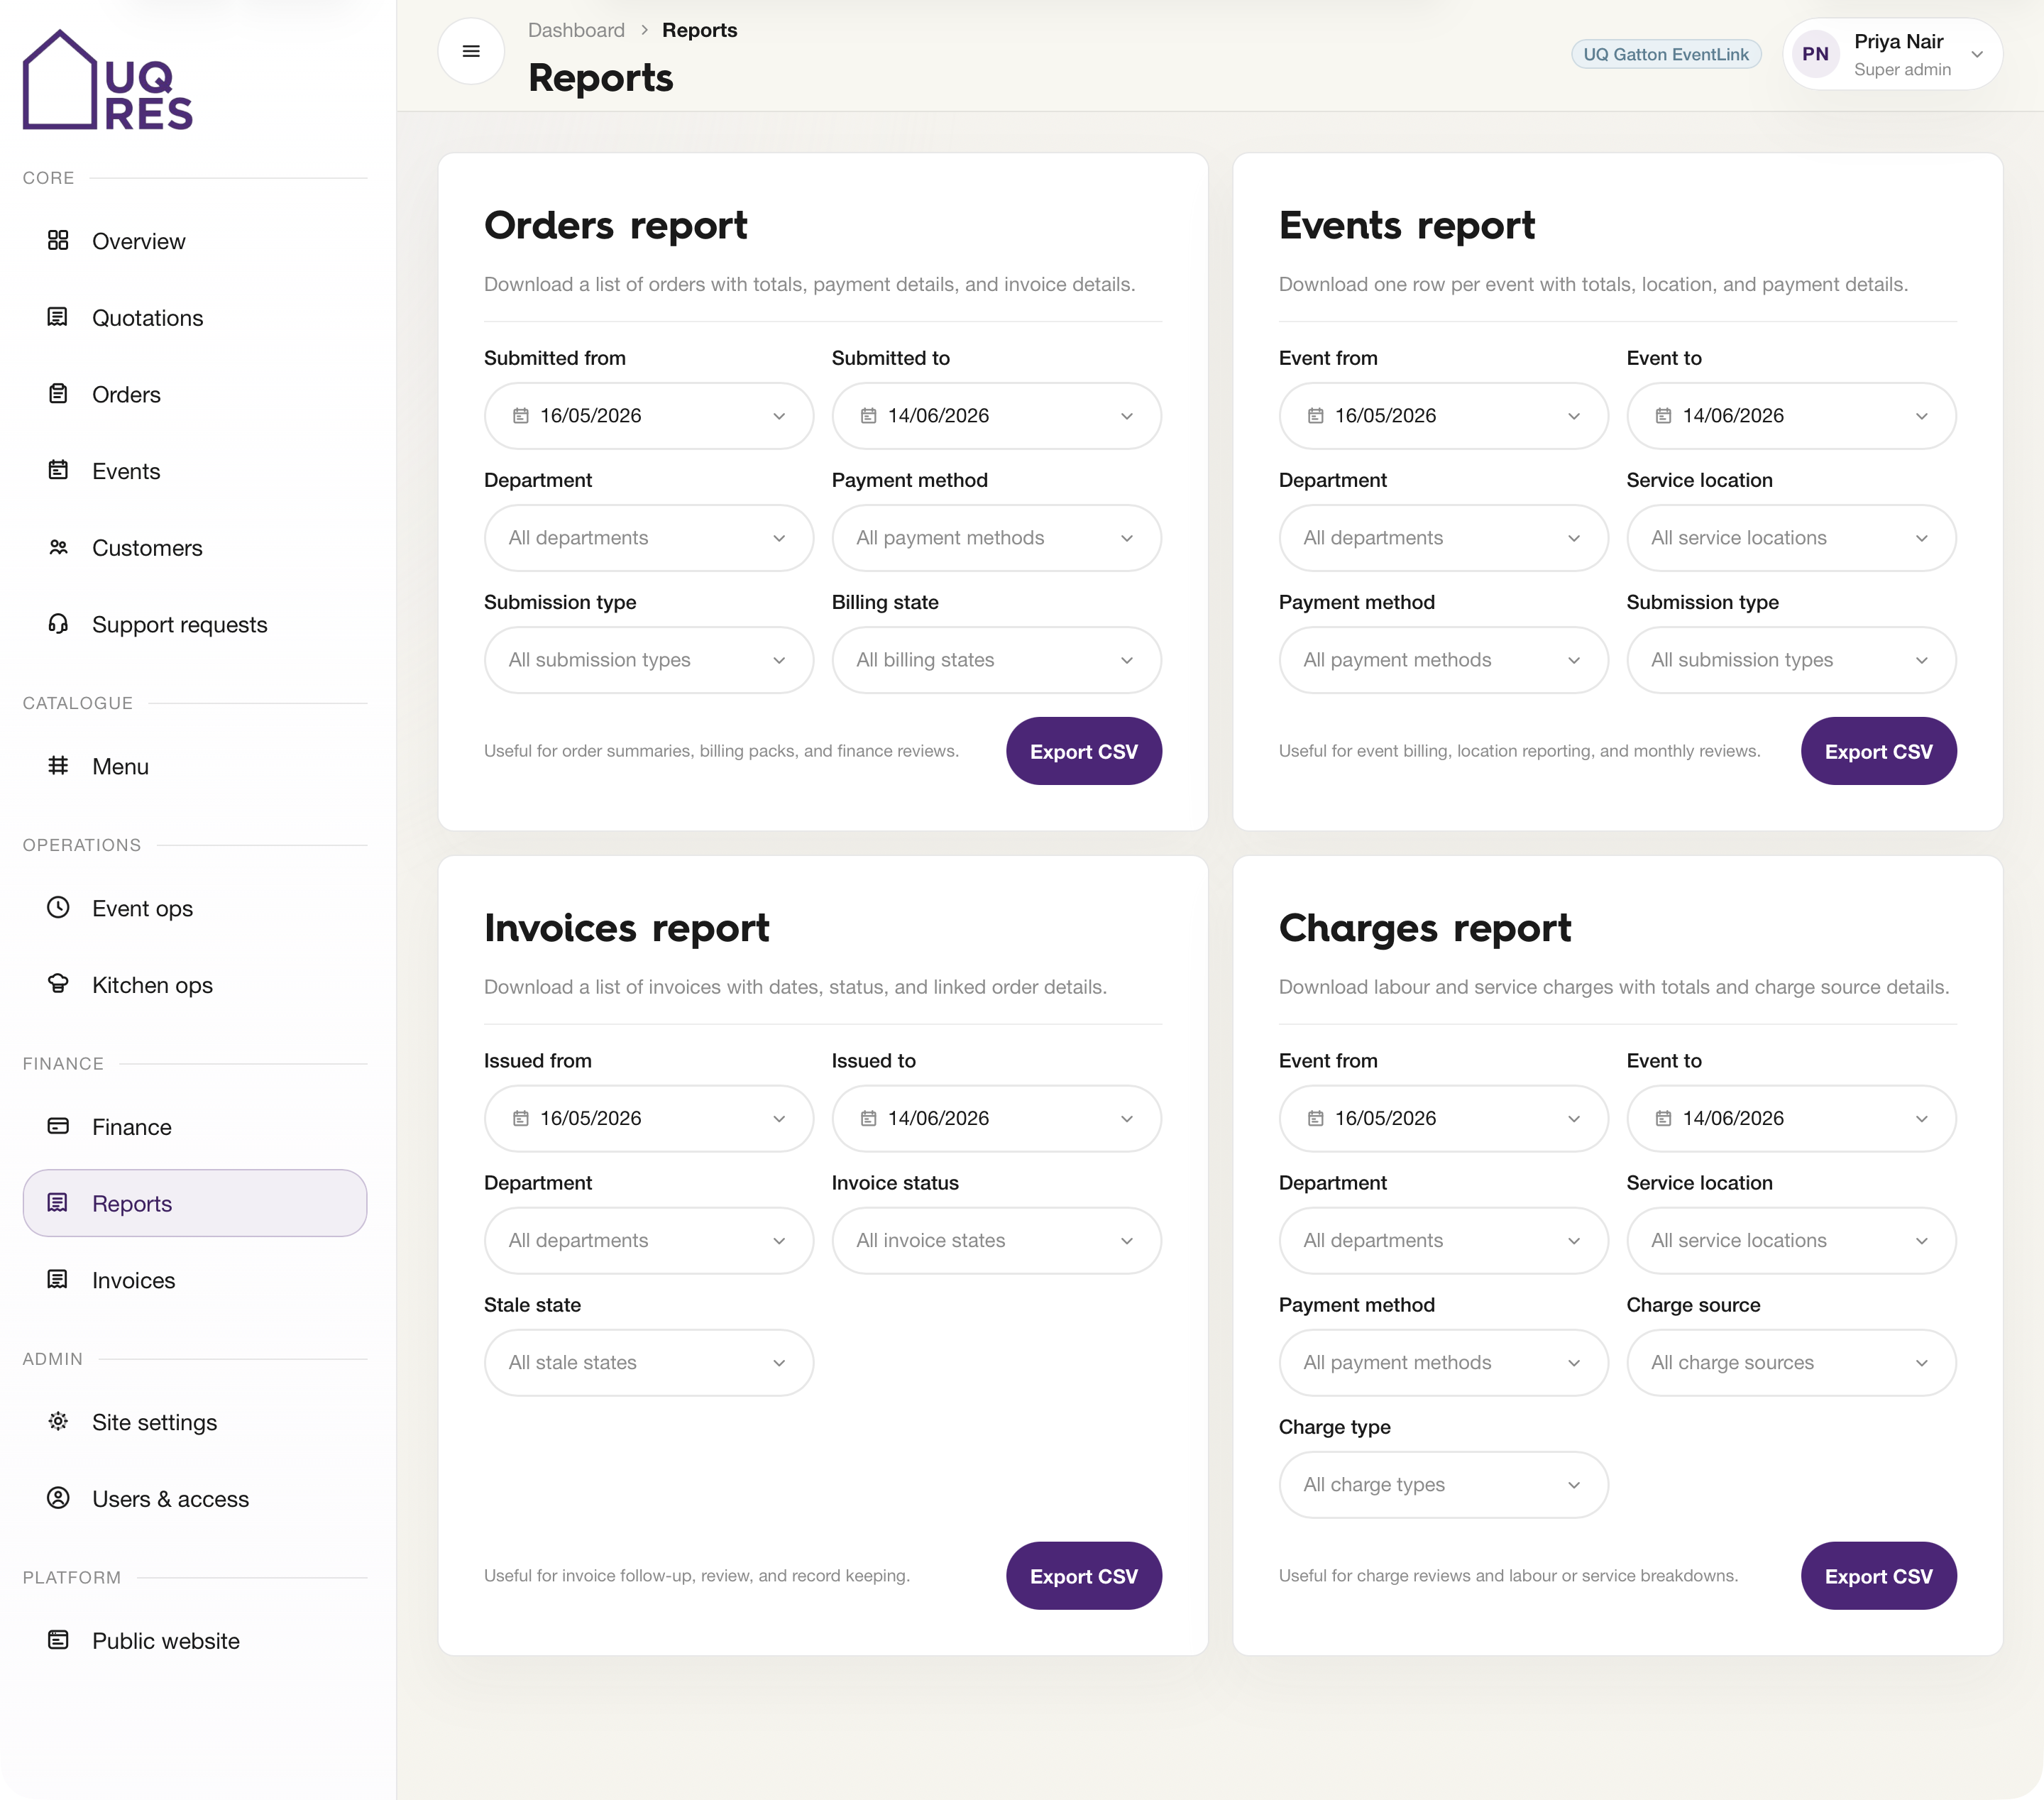Export CSV for Invoices report
Viewport: 2044px width, 1800px height.
tap(1084, 1576)
